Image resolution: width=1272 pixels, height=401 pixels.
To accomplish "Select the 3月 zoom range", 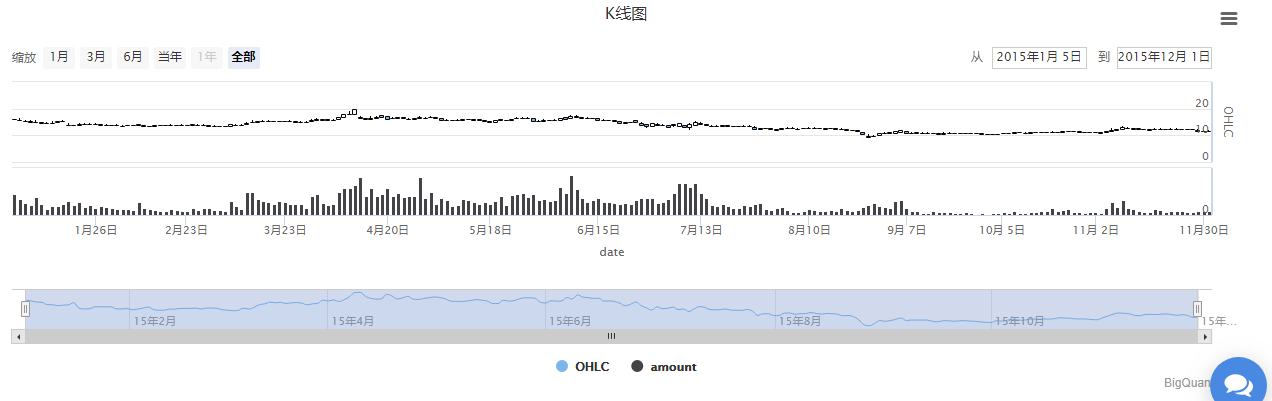I will (96, 57).
